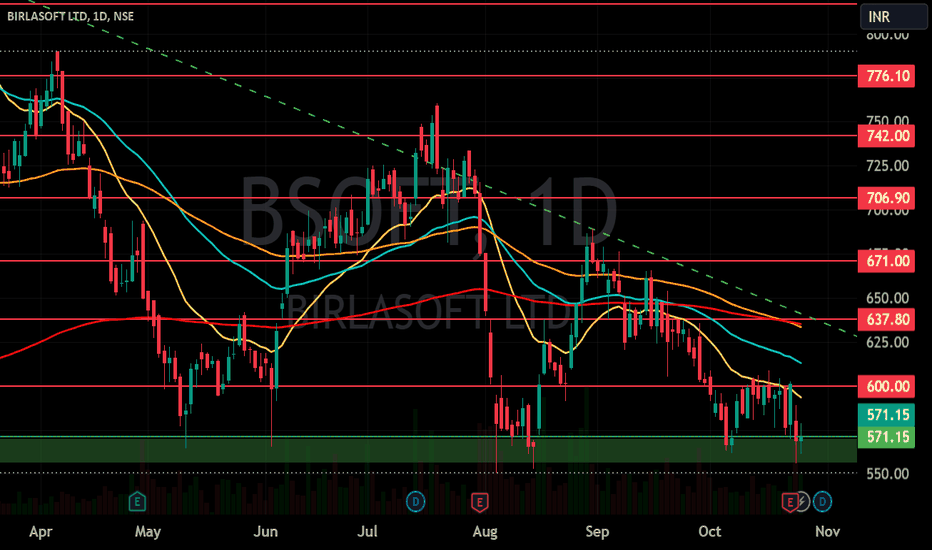
Task: Select the 671.00 red price label
Action: pos(886,261)
